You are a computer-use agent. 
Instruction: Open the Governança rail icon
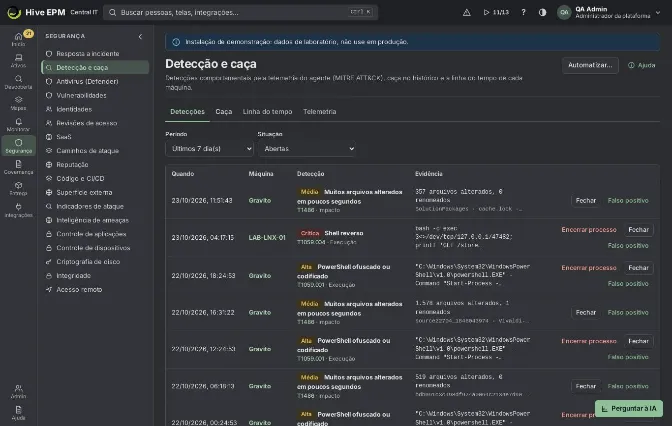tap(18, 167)
